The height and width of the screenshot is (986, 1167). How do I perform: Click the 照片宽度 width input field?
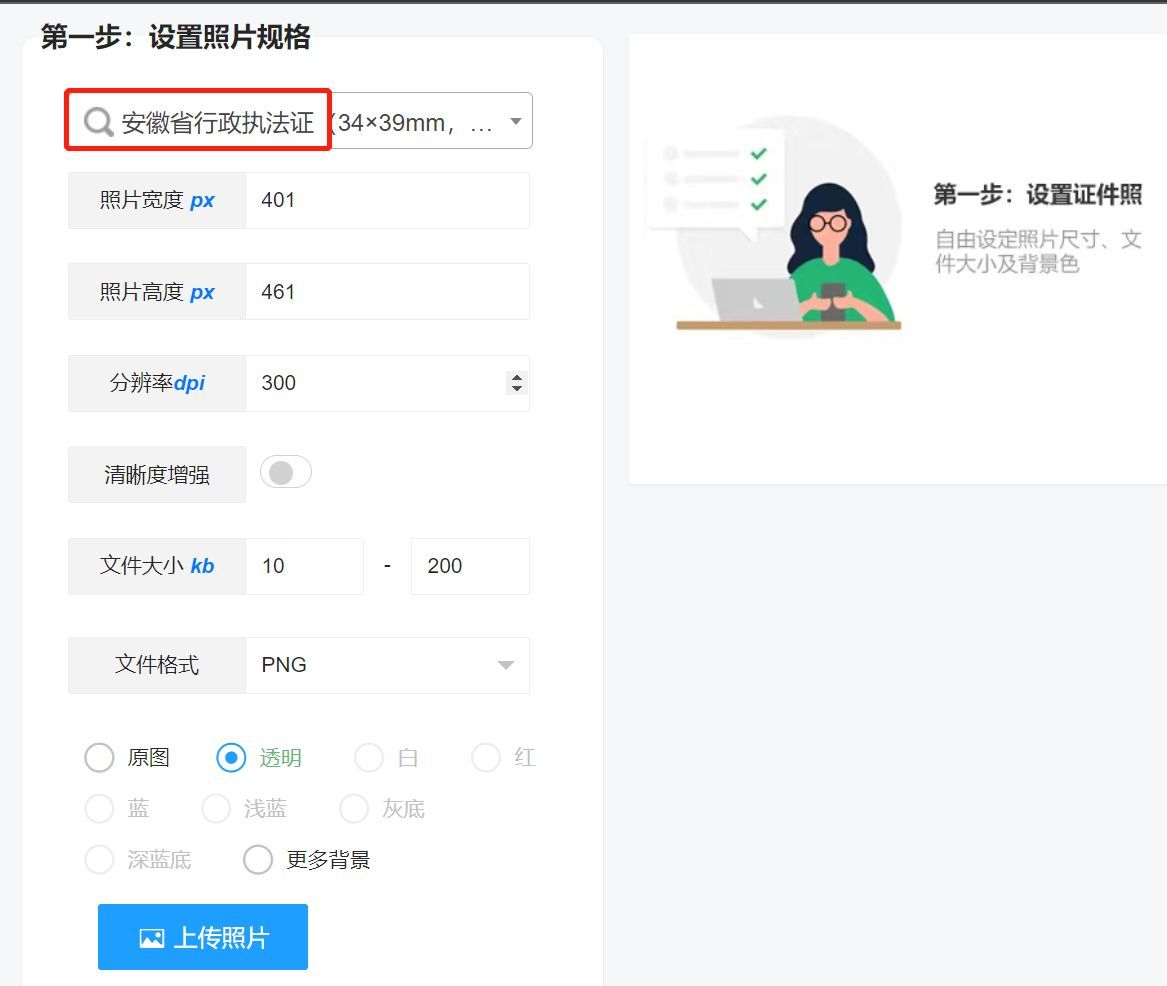[x=387, y=200]
